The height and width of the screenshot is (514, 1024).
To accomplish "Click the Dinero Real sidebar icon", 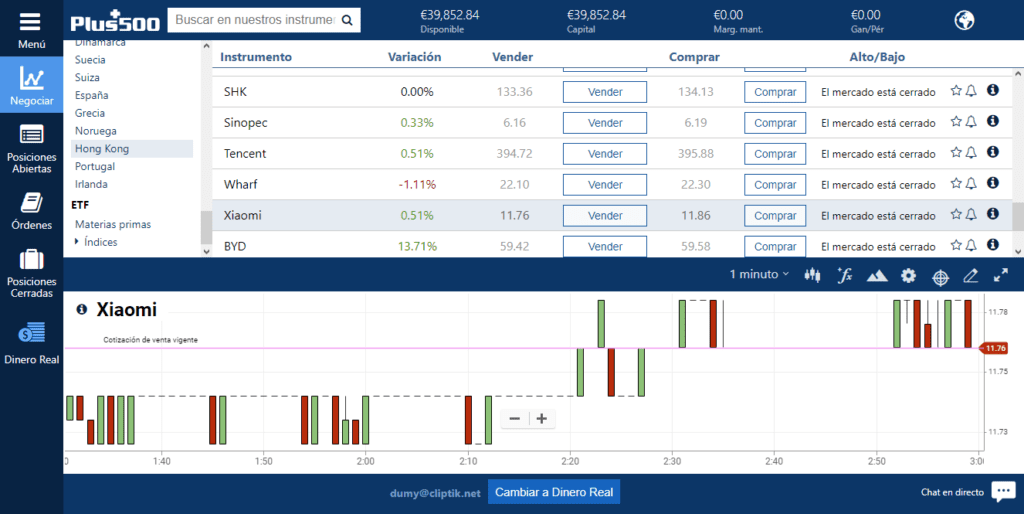I will coord(31,332).
